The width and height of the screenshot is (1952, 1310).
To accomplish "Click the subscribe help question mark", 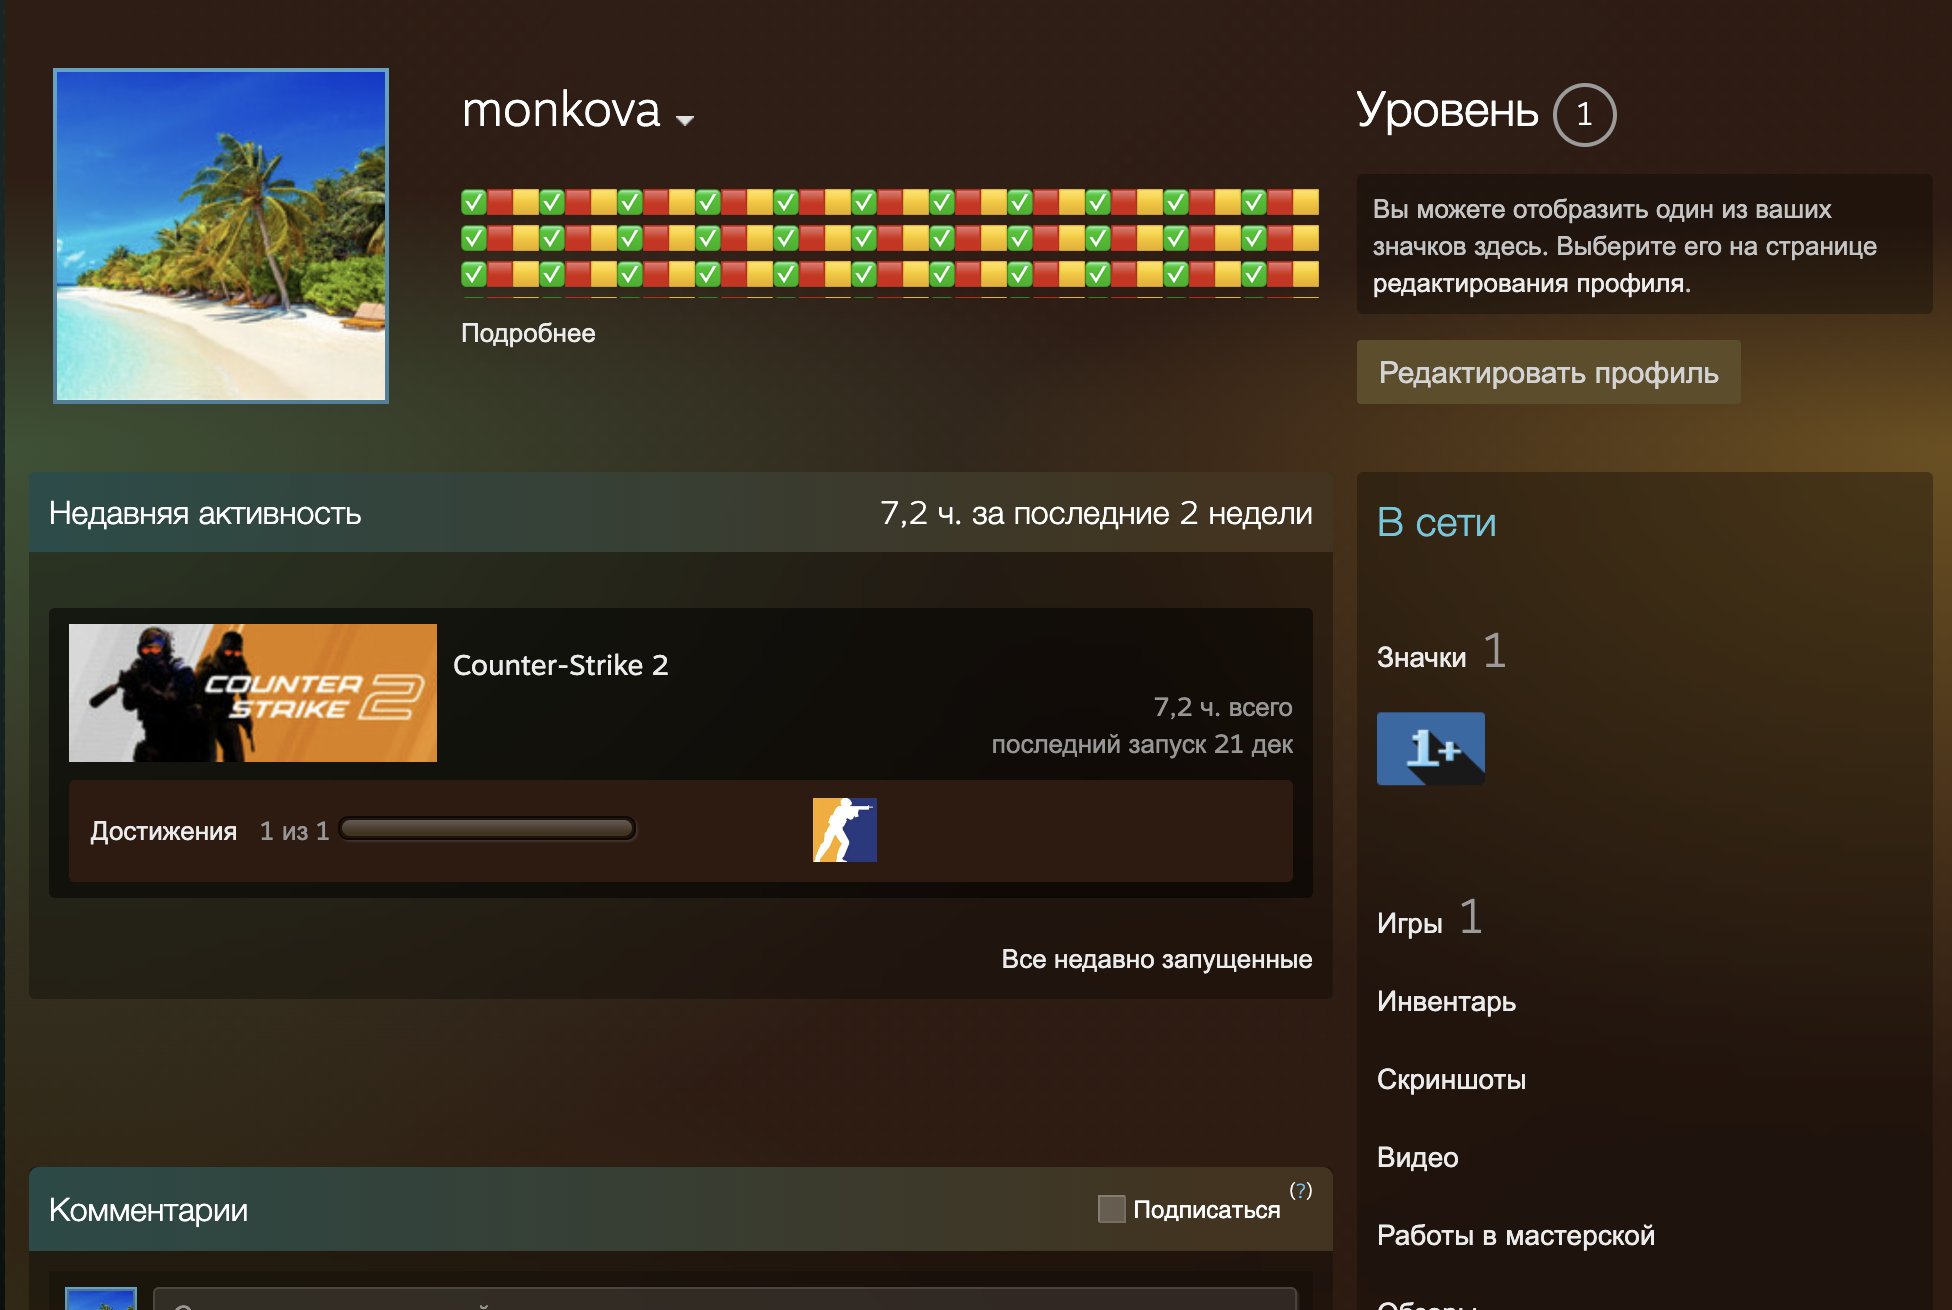I will [x=1300, y=1190].
